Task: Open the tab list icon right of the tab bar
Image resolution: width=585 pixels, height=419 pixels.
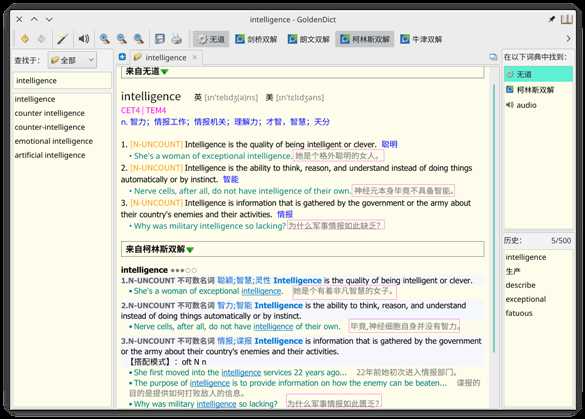Action: (x=493, y=57)
